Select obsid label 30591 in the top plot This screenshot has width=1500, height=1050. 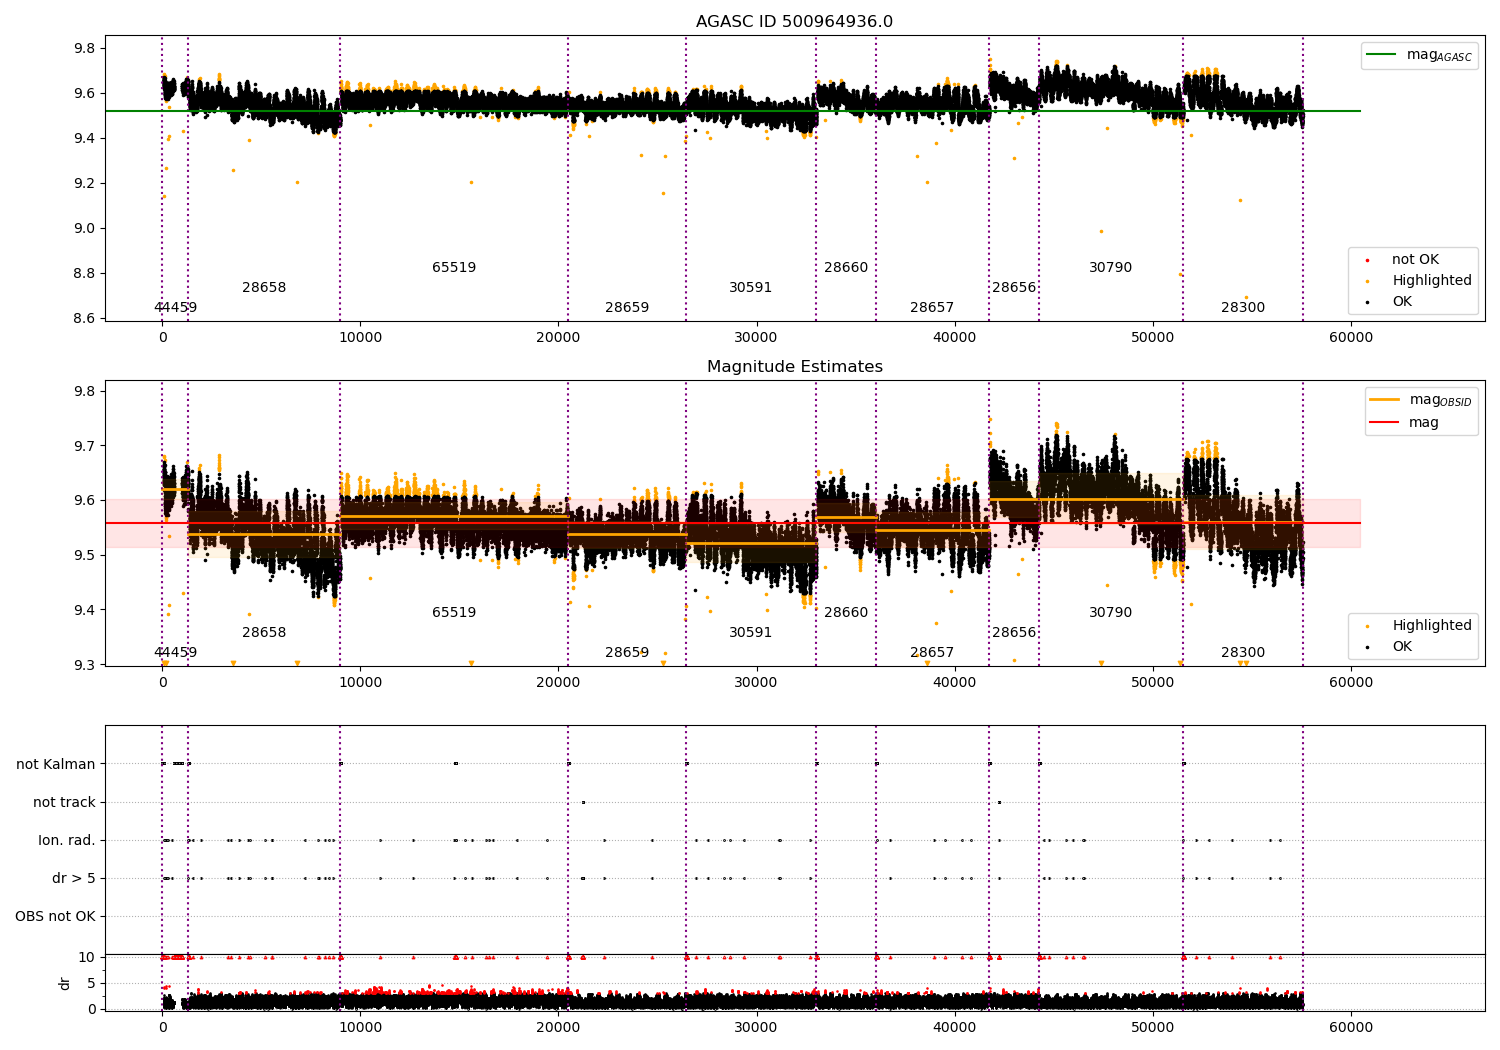750,288
